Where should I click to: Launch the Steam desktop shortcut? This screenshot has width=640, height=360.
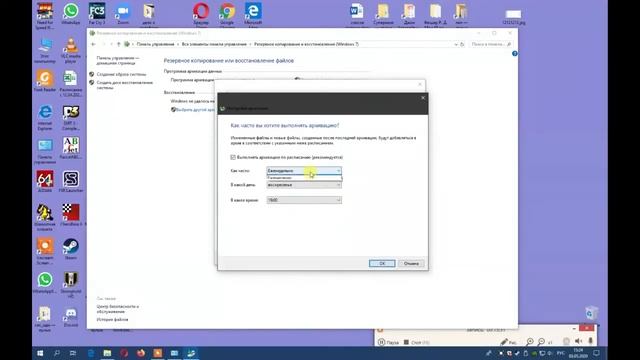[71, 249]
